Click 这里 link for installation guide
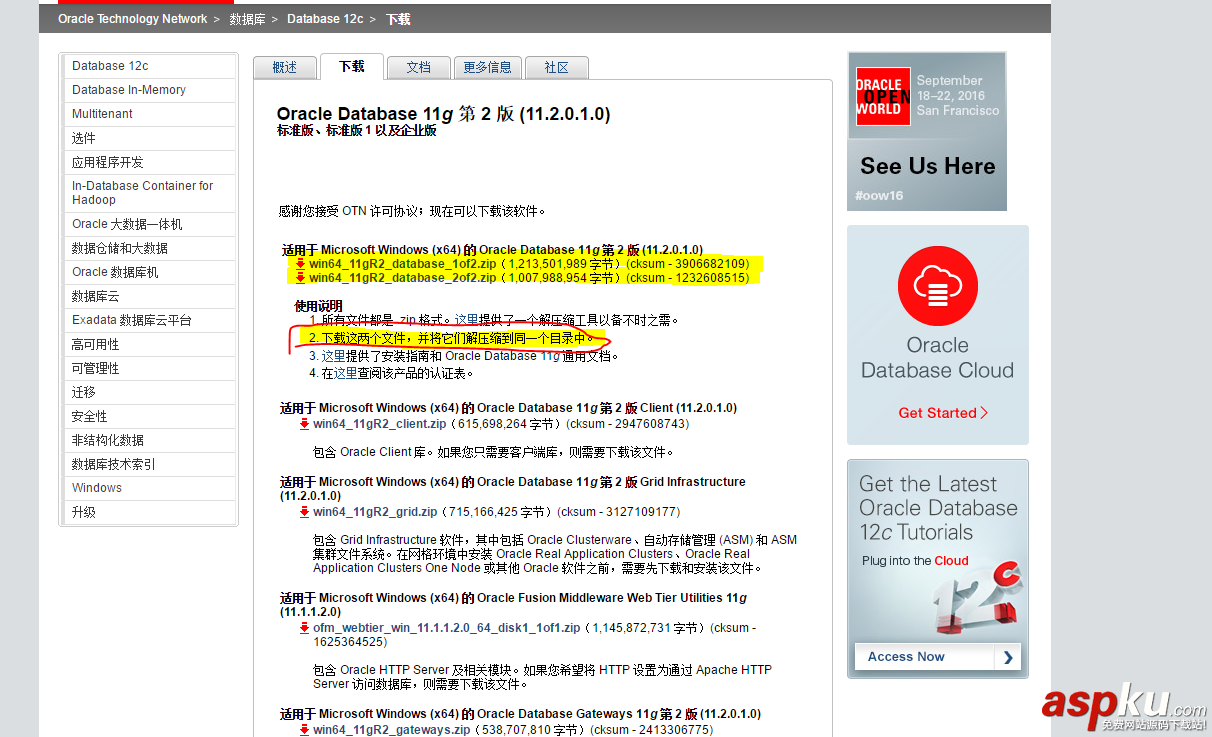The image size is (1212, 737). (x=333, y=356)
